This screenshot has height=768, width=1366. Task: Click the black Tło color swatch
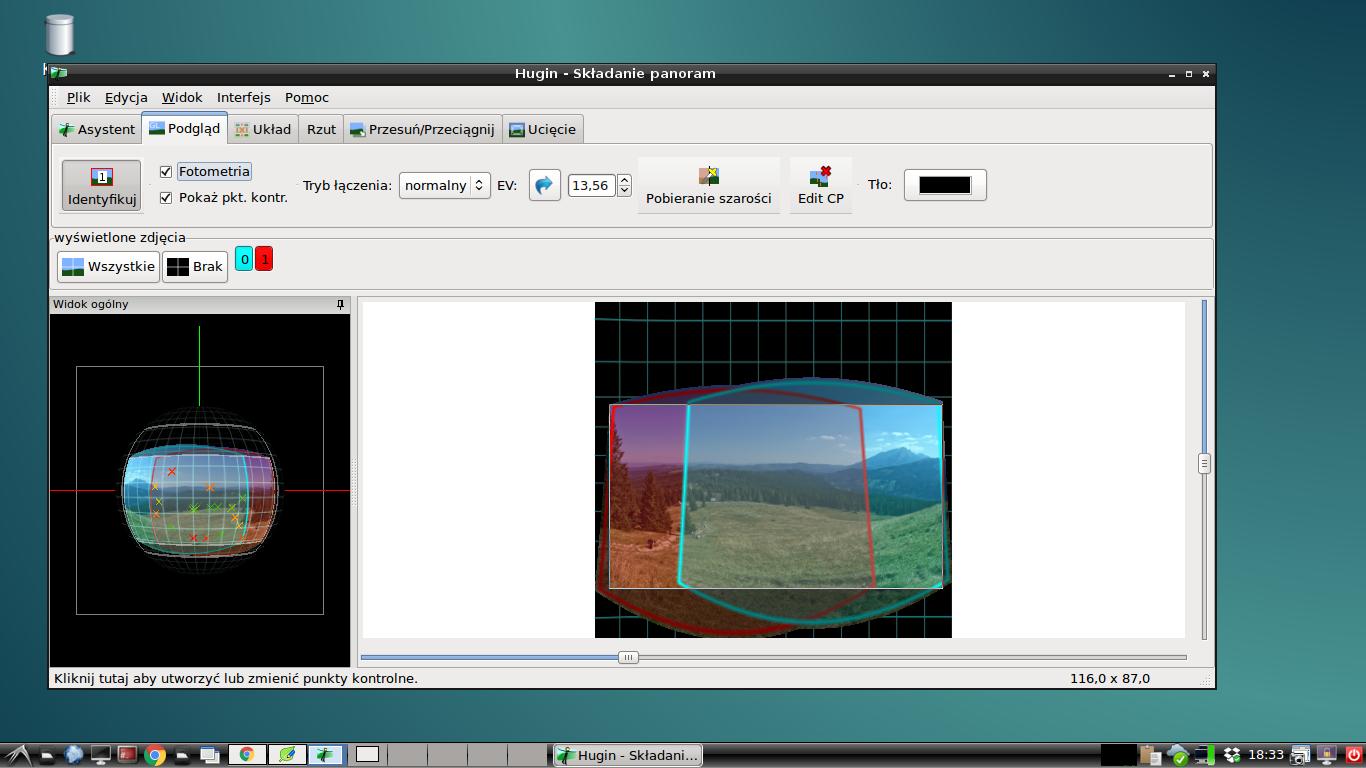click(945, 185)
